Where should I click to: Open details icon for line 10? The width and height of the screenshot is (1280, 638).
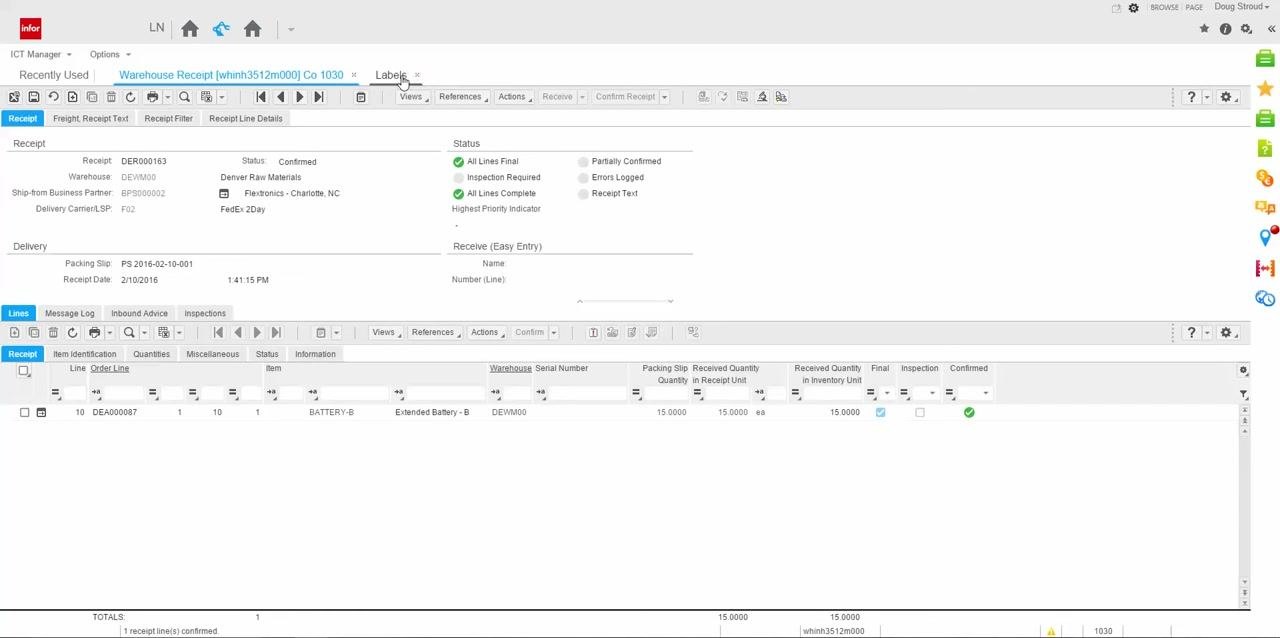(41, 412)
